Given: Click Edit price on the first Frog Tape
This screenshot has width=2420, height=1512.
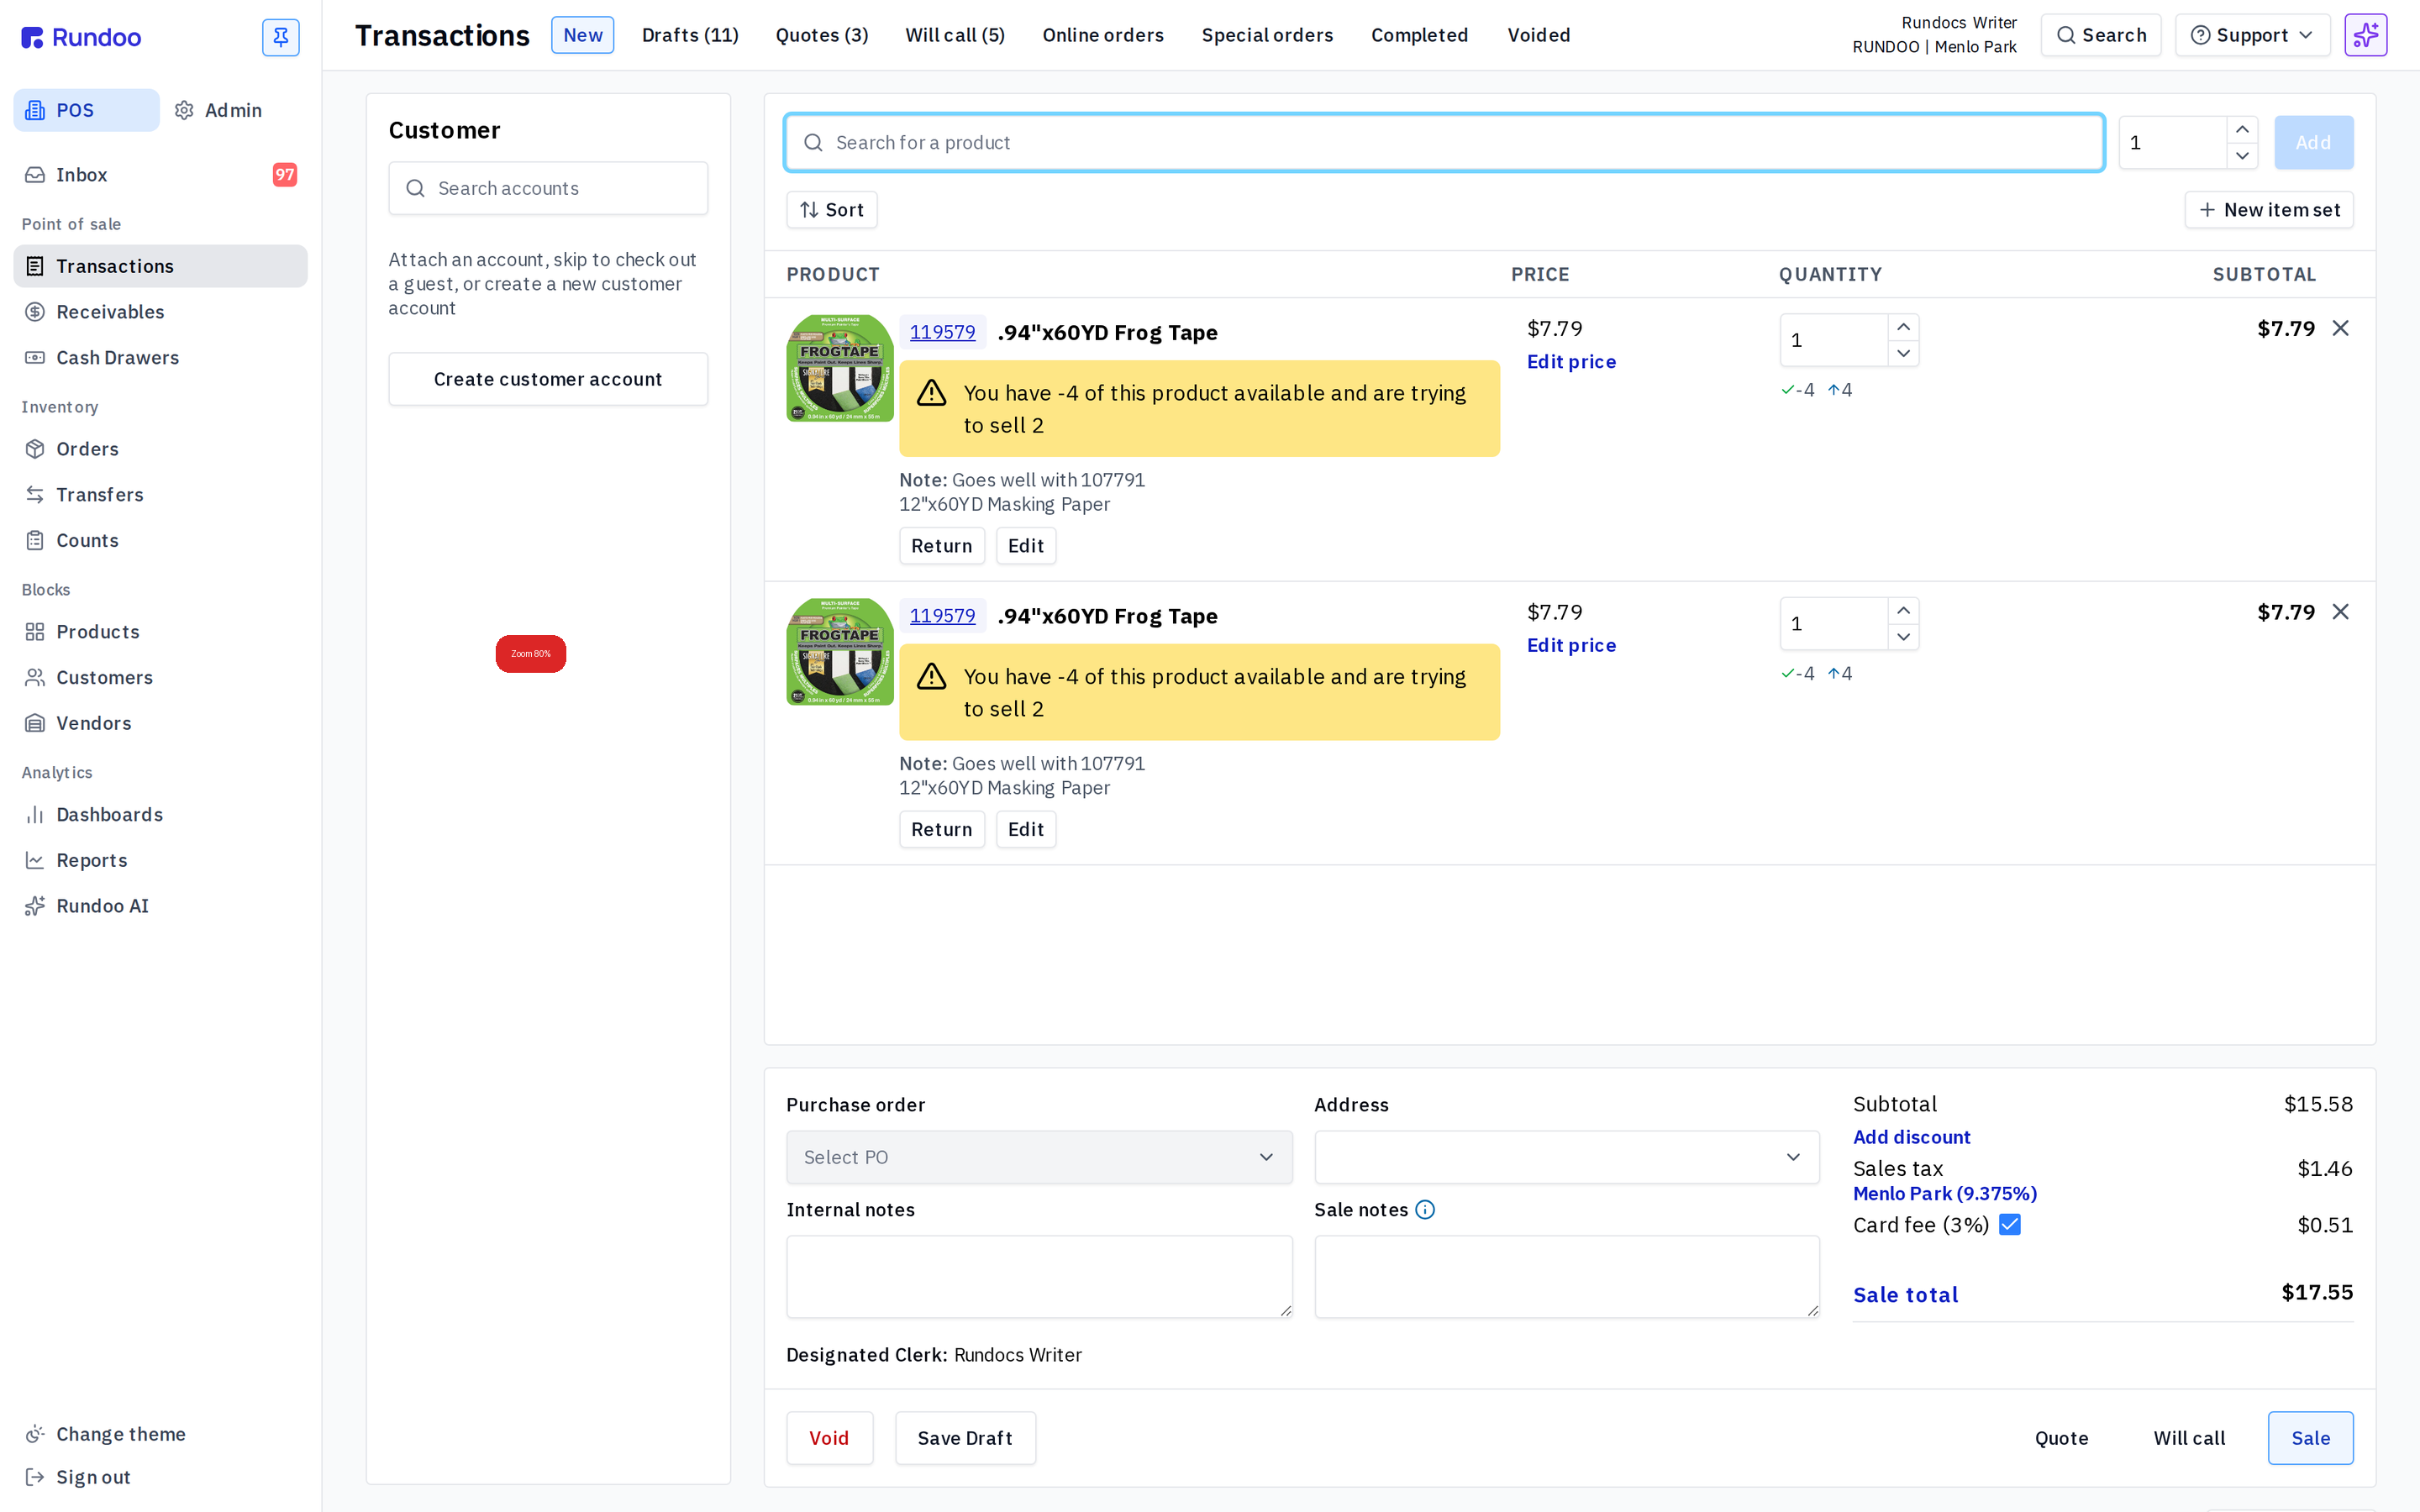Looking at the screenshot, I should pos(1571,362).
